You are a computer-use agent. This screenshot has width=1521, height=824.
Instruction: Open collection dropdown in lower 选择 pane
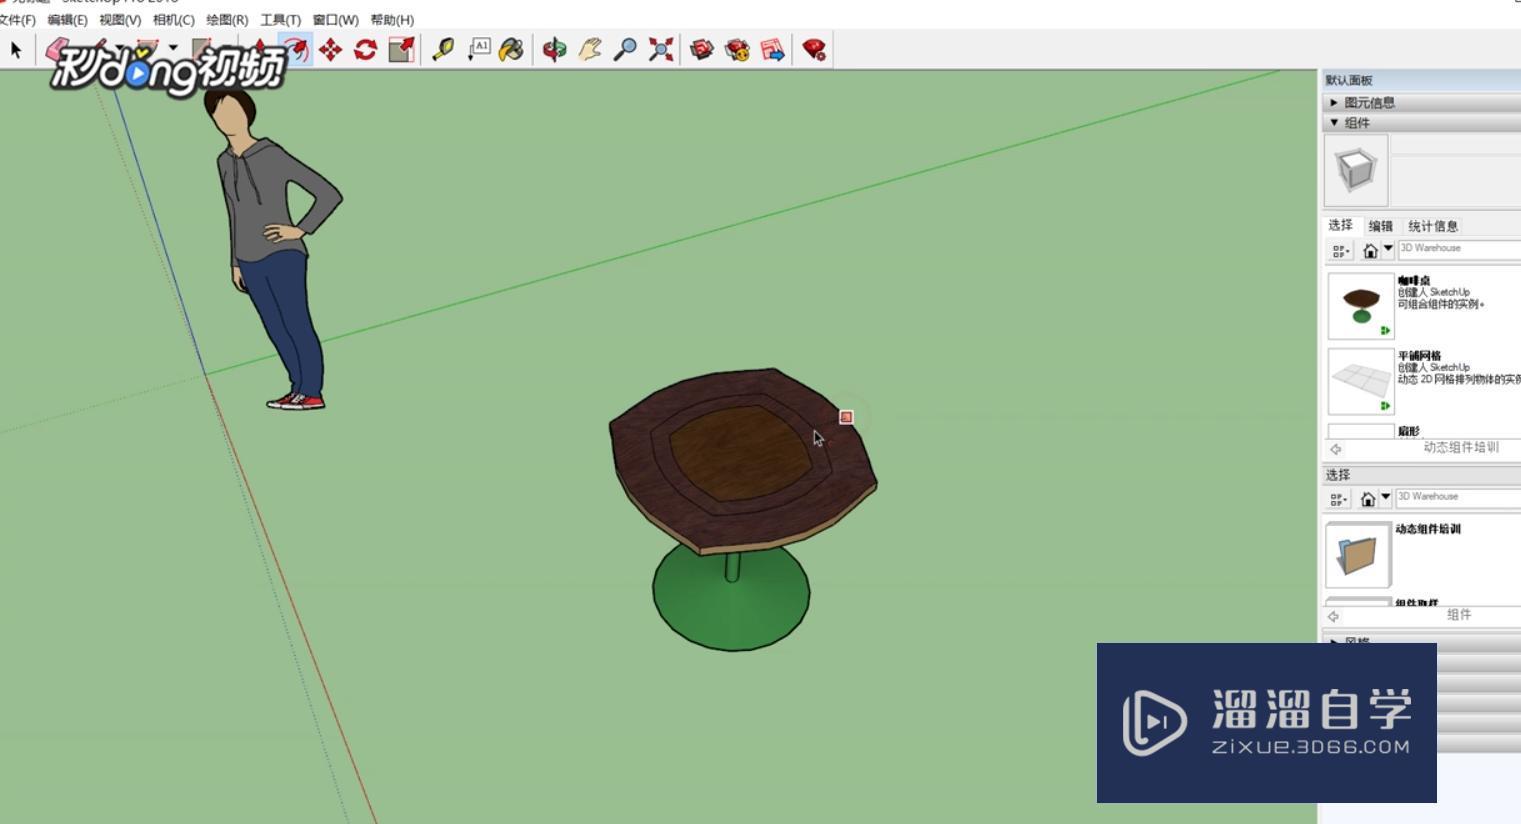(x=1386, y=497)
